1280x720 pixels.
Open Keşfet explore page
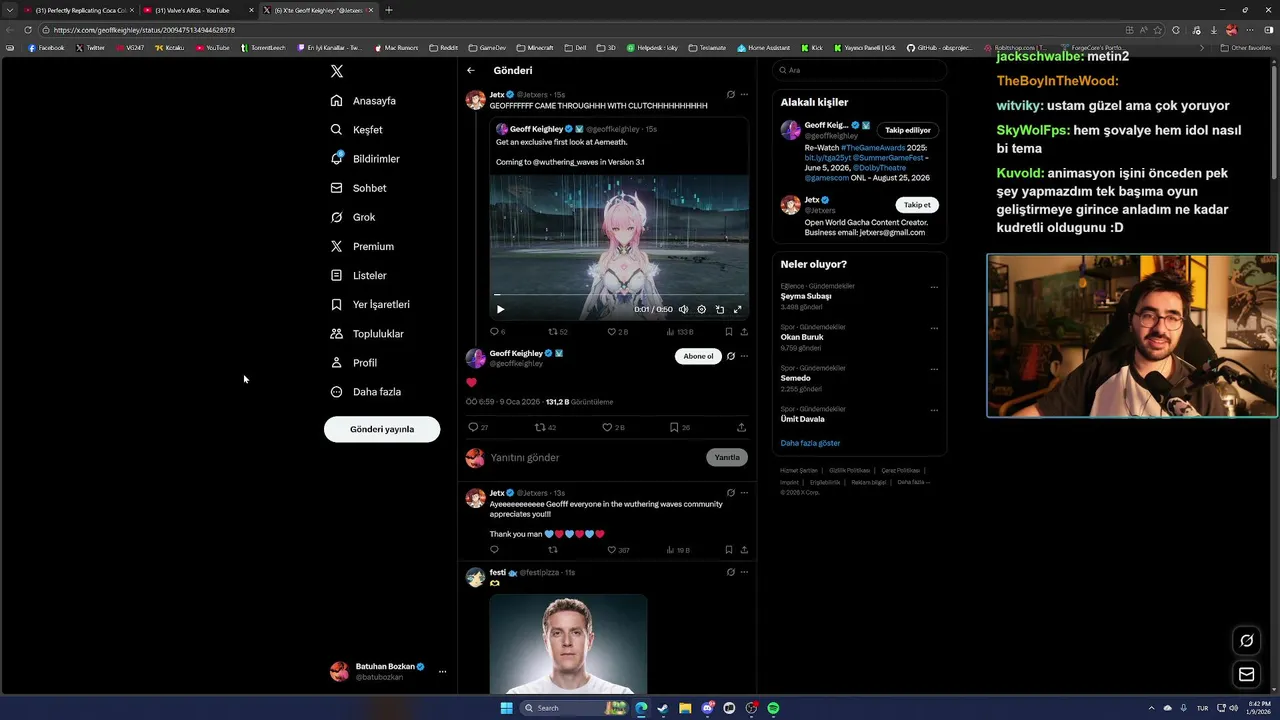(357, 130)
